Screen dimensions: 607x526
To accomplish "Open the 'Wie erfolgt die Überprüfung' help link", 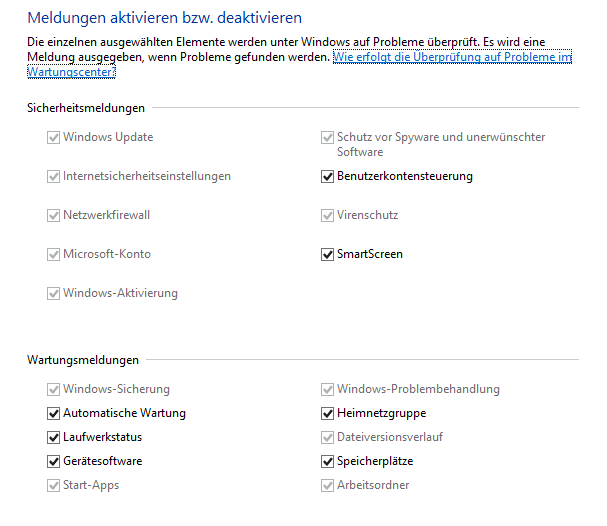I will pyautogui.click(x=452, y=57).
